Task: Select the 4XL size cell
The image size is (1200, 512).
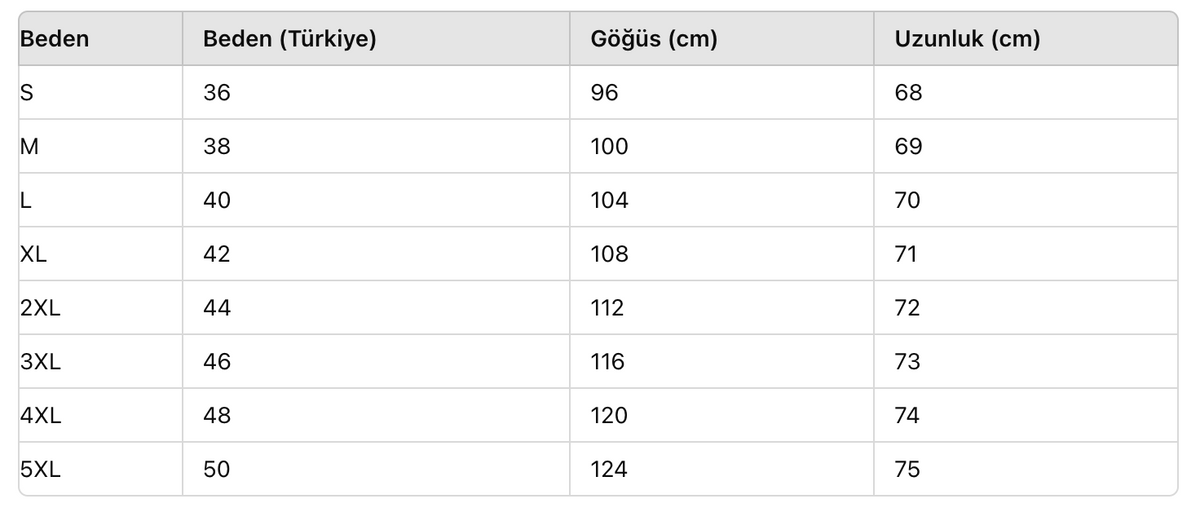Action: 40,416
